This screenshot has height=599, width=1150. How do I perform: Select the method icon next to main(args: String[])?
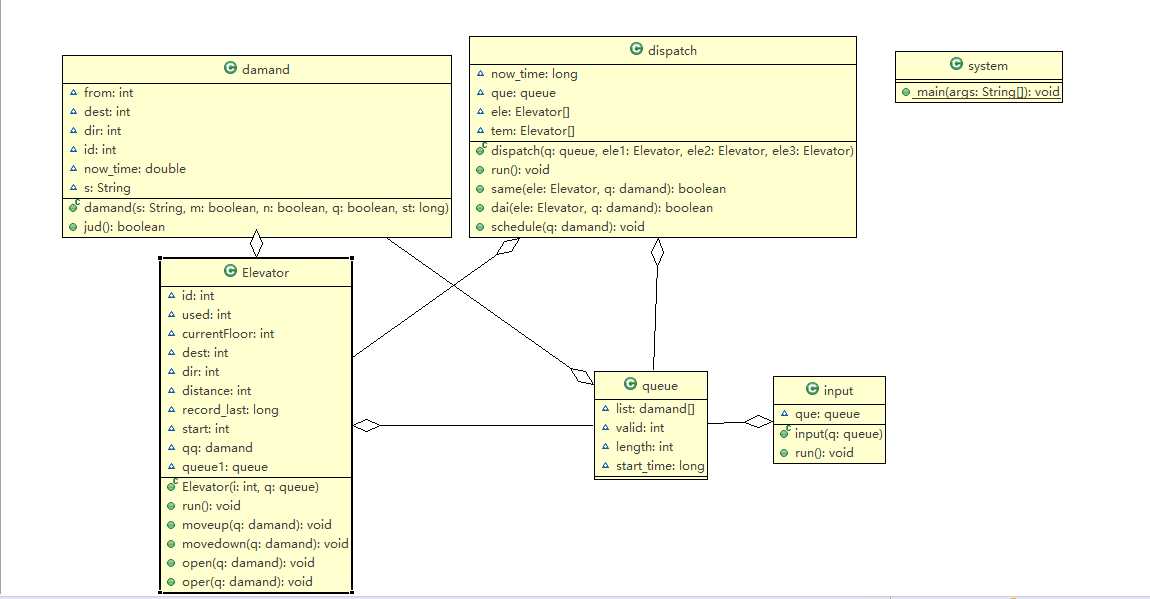[906, 92]
